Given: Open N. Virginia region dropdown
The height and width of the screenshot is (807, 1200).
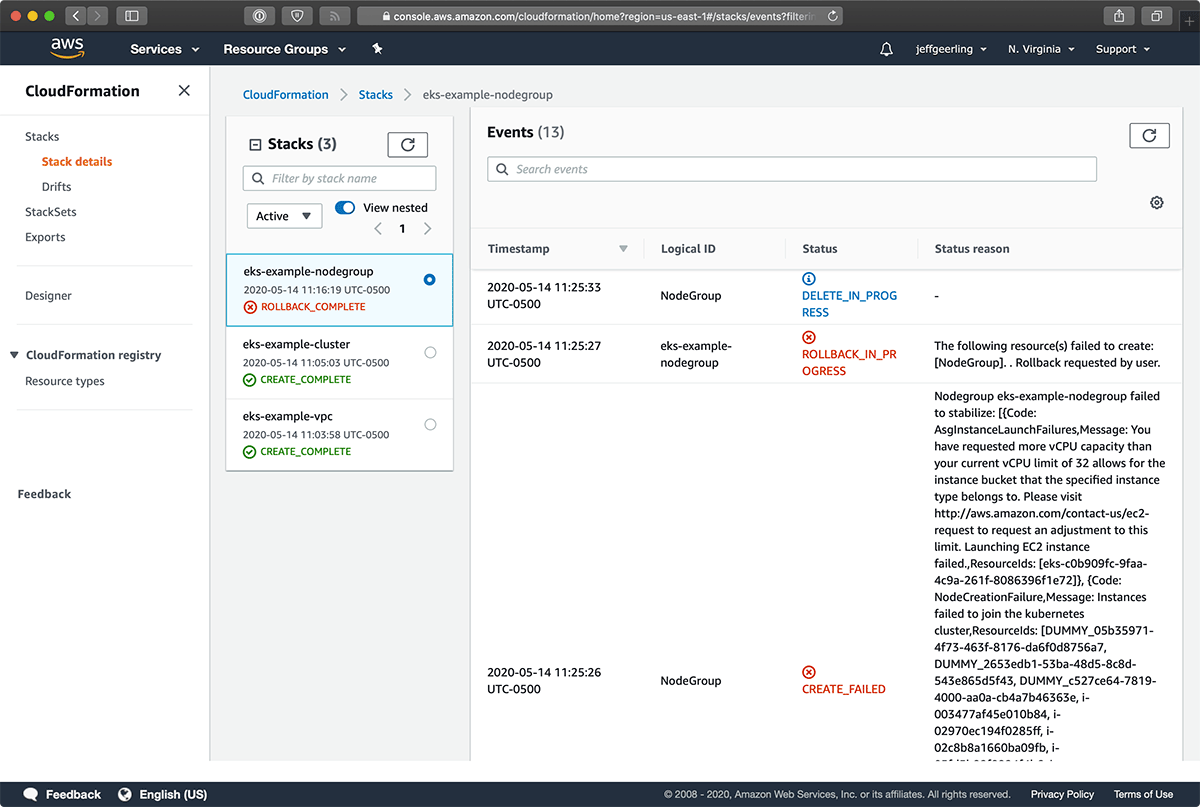Looking at the screenshot, I should 1041,49.
